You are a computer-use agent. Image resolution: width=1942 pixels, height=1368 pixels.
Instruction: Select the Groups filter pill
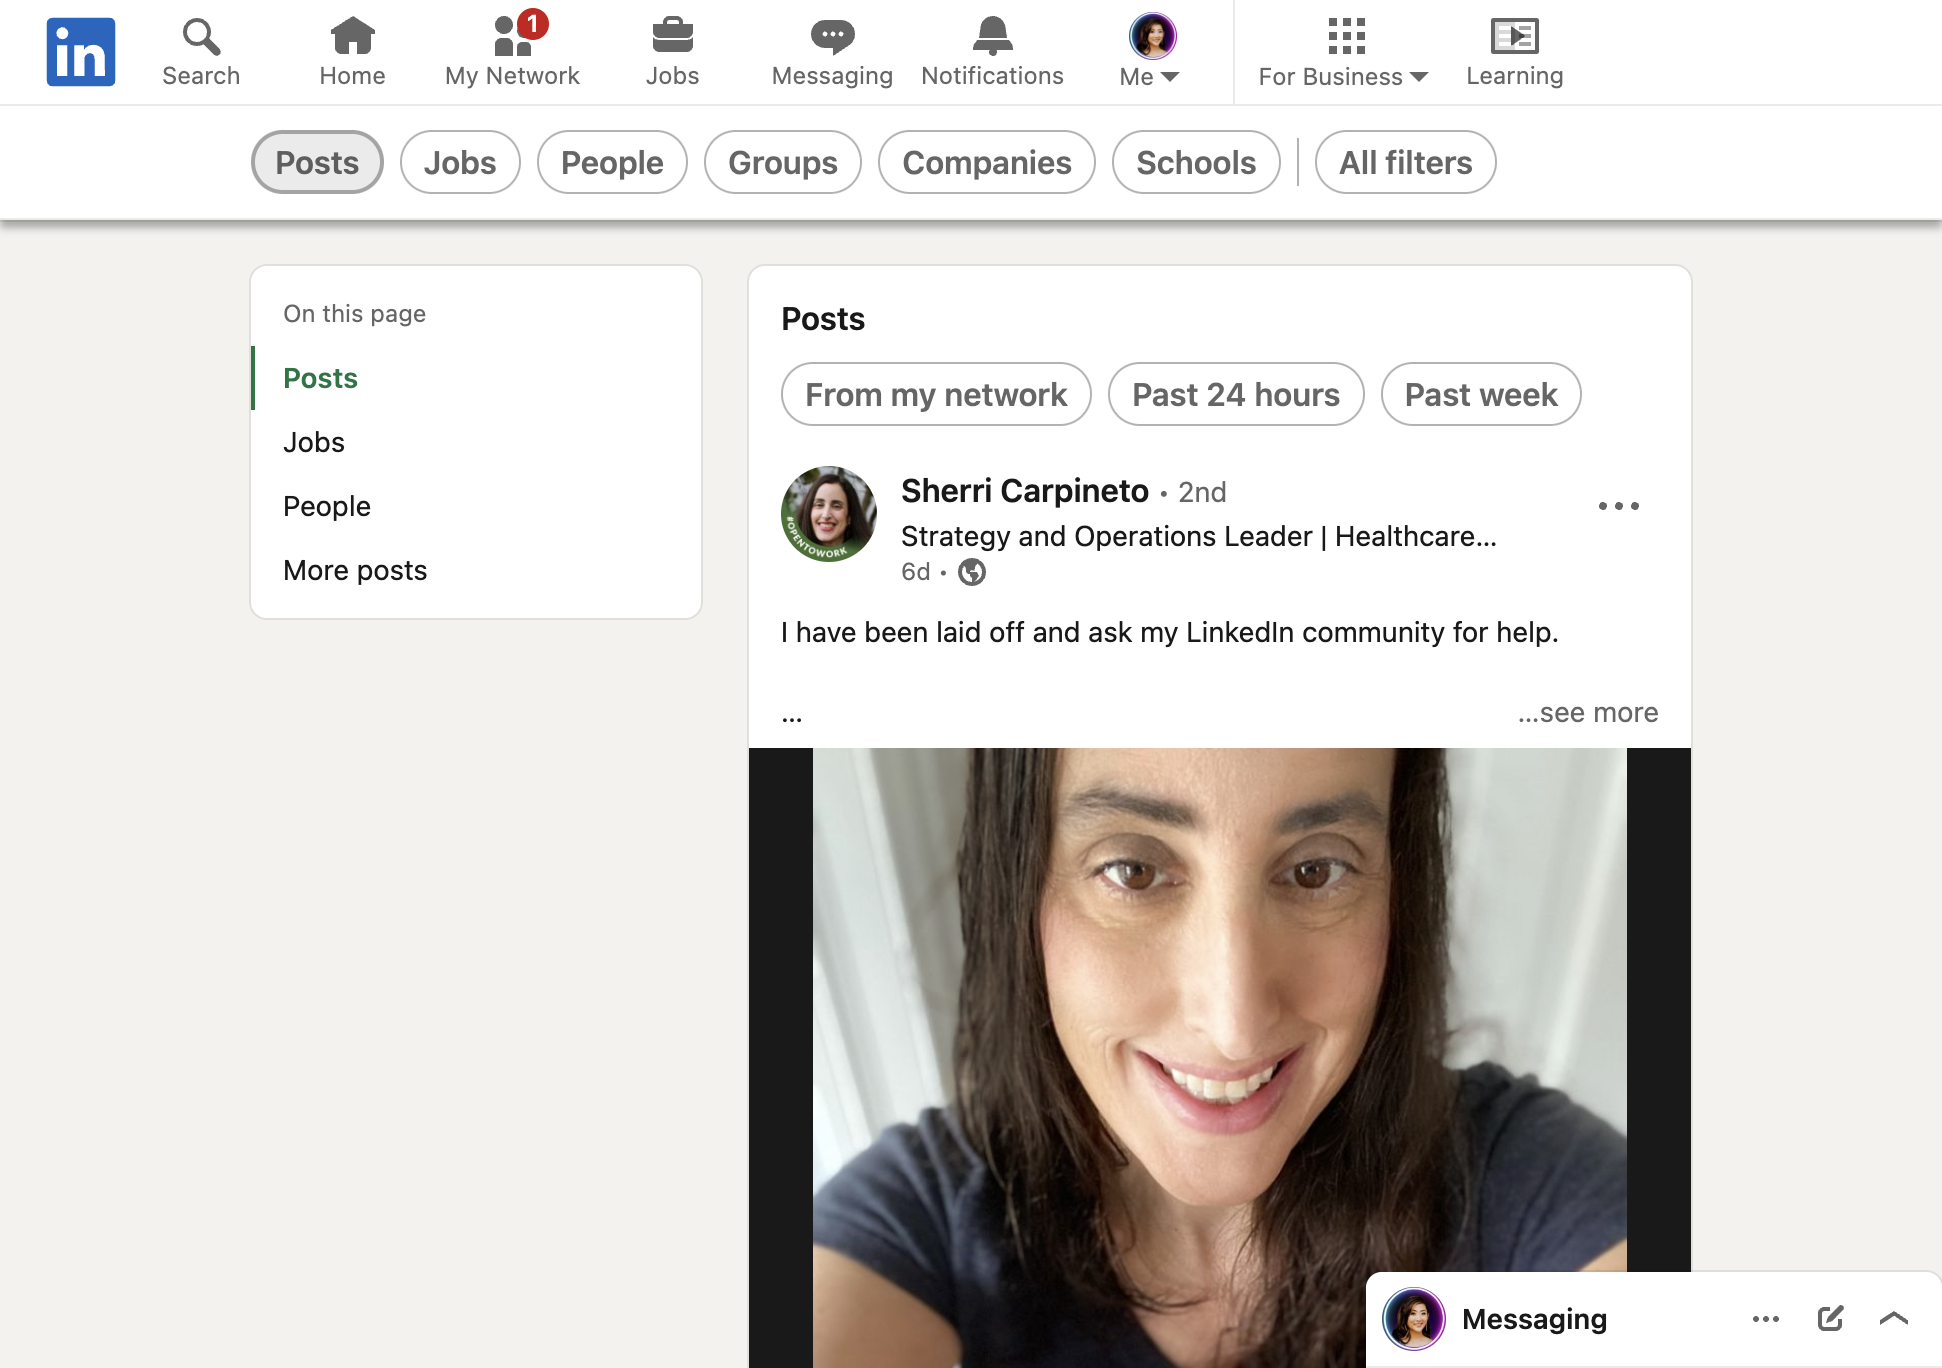(x=783, y=162)
